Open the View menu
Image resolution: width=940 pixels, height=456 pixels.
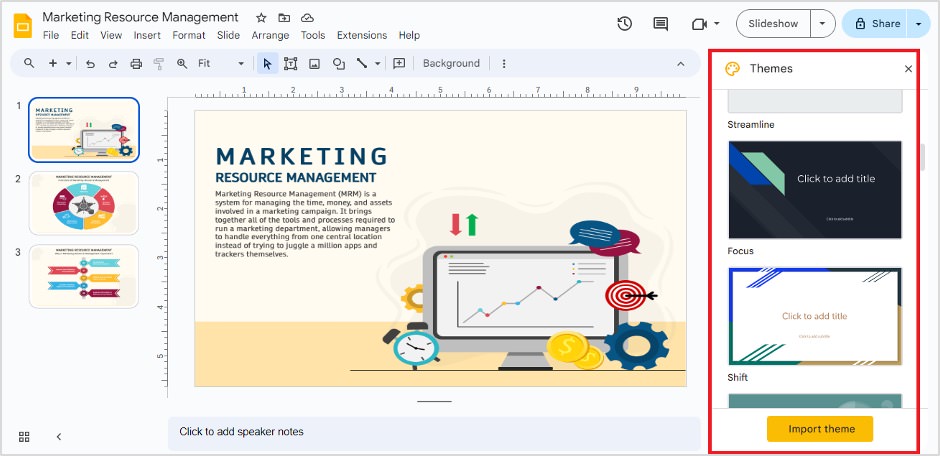click(111, 35)
